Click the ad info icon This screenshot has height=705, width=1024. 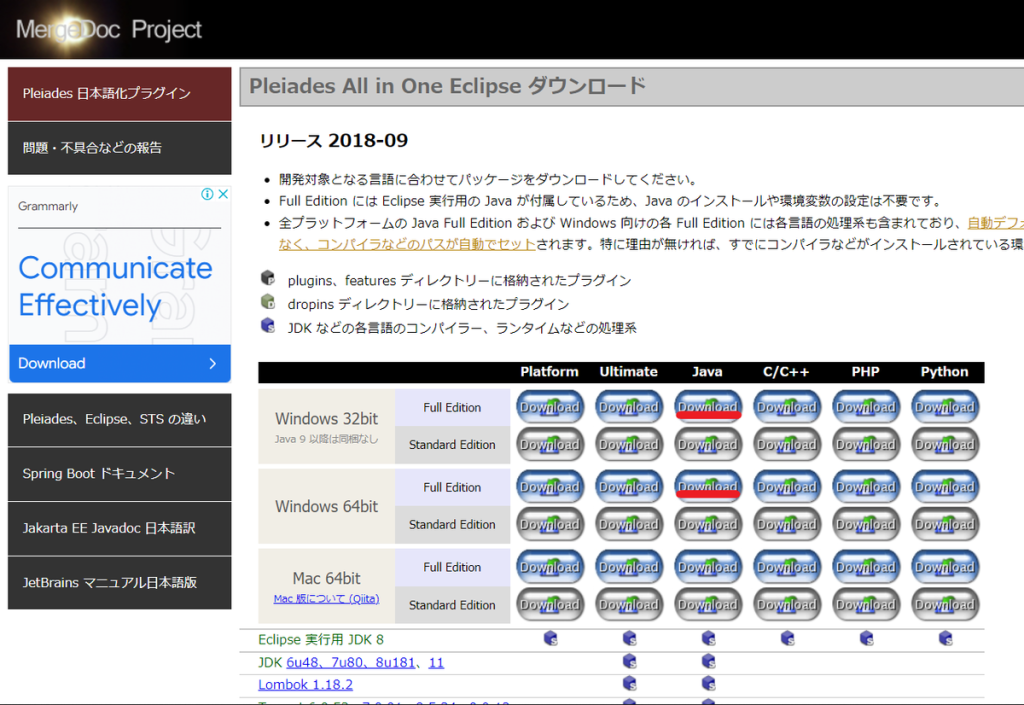(x=207, y=194)
